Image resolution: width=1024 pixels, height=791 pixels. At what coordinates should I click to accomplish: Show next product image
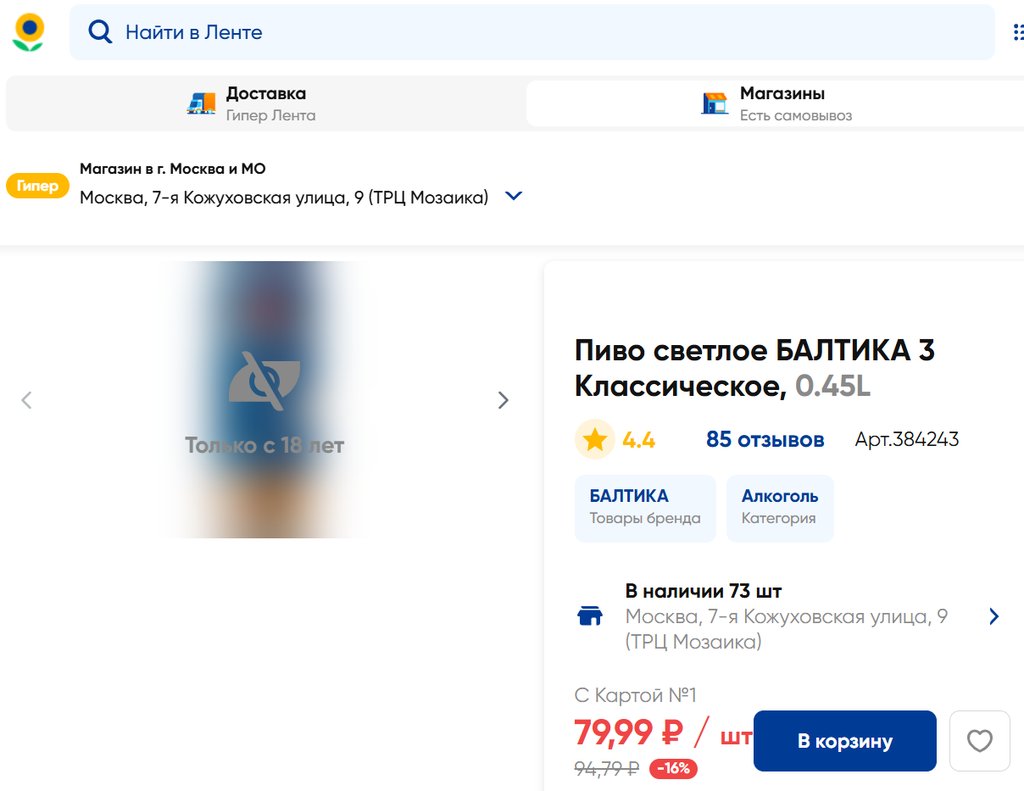503,400
